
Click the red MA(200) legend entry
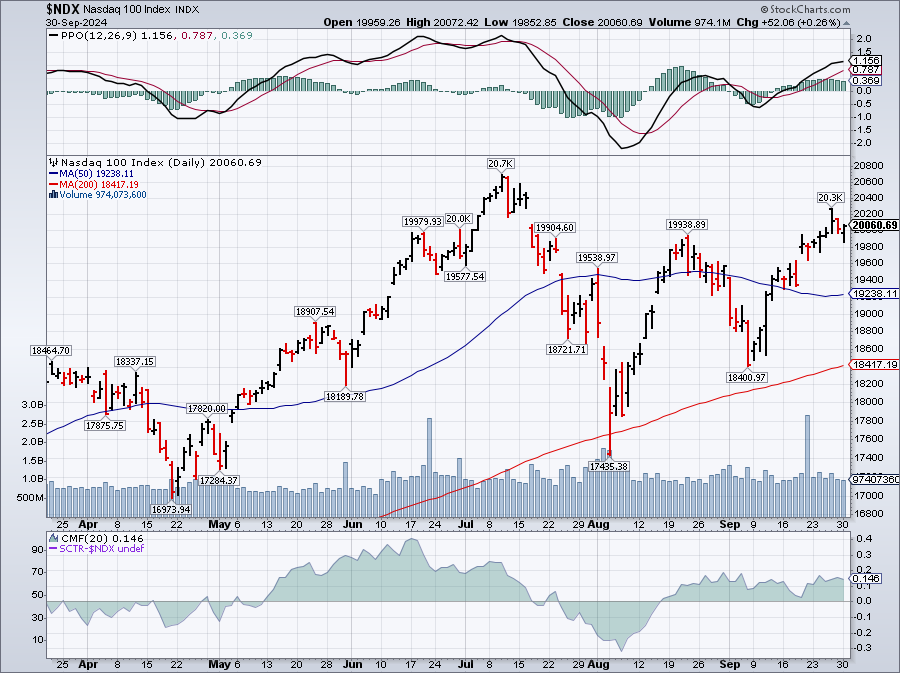(99, 184)
